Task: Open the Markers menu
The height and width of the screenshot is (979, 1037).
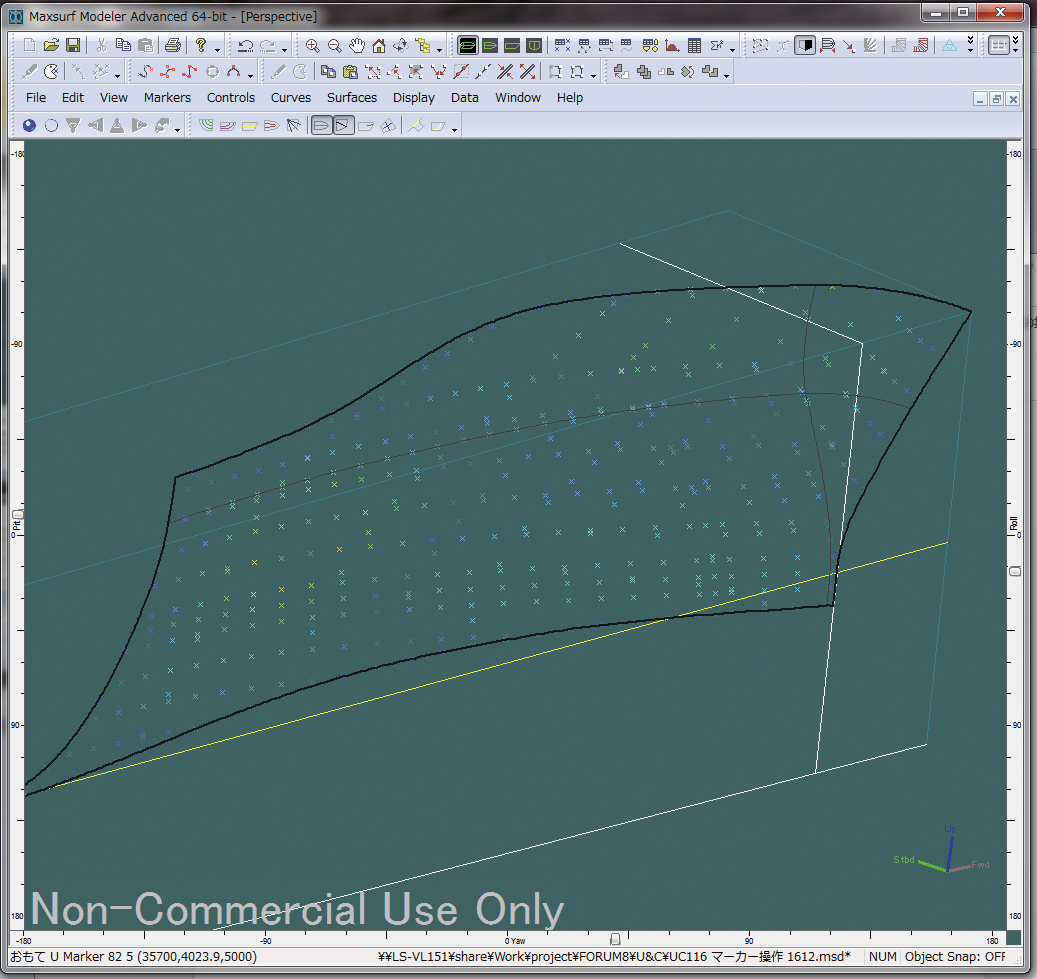Action: [167, 98]
